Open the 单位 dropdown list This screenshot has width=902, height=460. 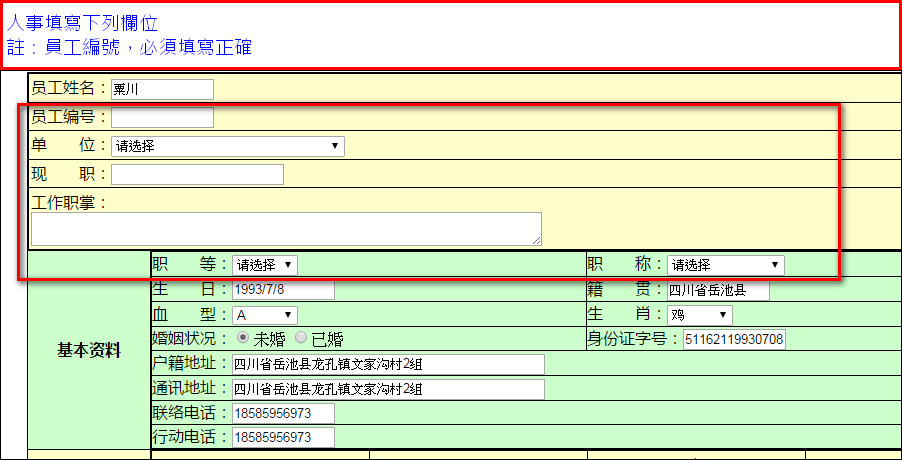tap(227, 147)
